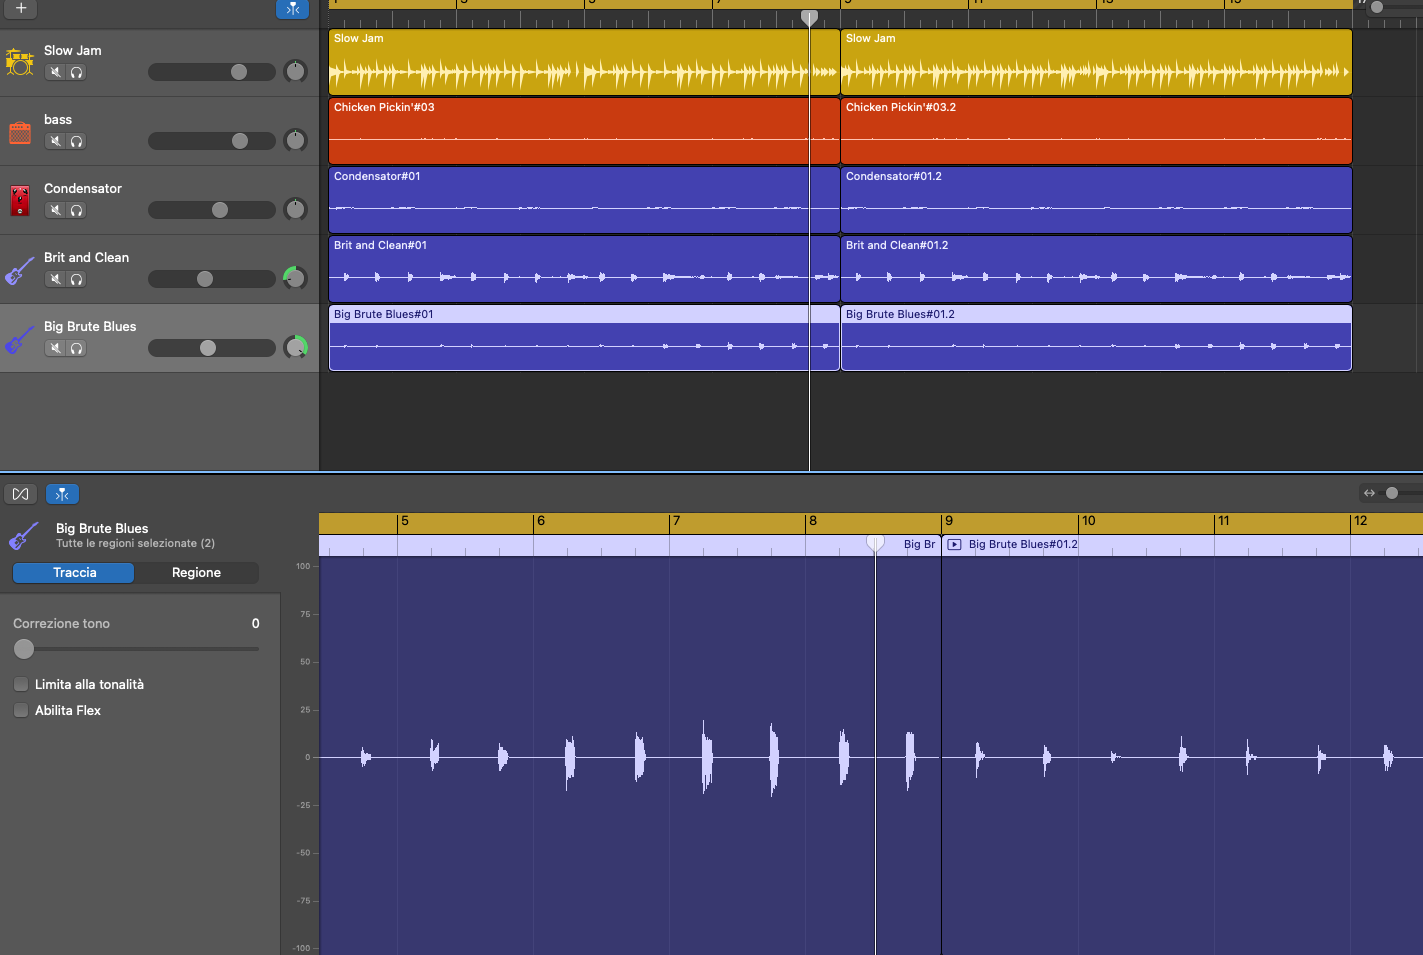Select the Traccia tab
1423x955 pixels.
(74, 573)
